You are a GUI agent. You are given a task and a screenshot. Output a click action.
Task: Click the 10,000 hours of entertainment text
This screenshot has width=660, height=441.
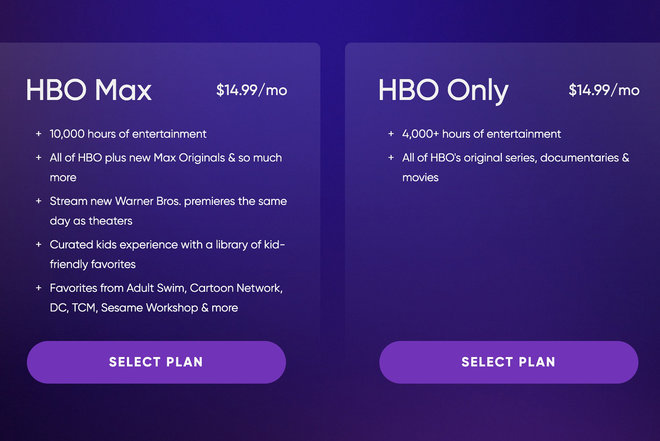[128, 134]
